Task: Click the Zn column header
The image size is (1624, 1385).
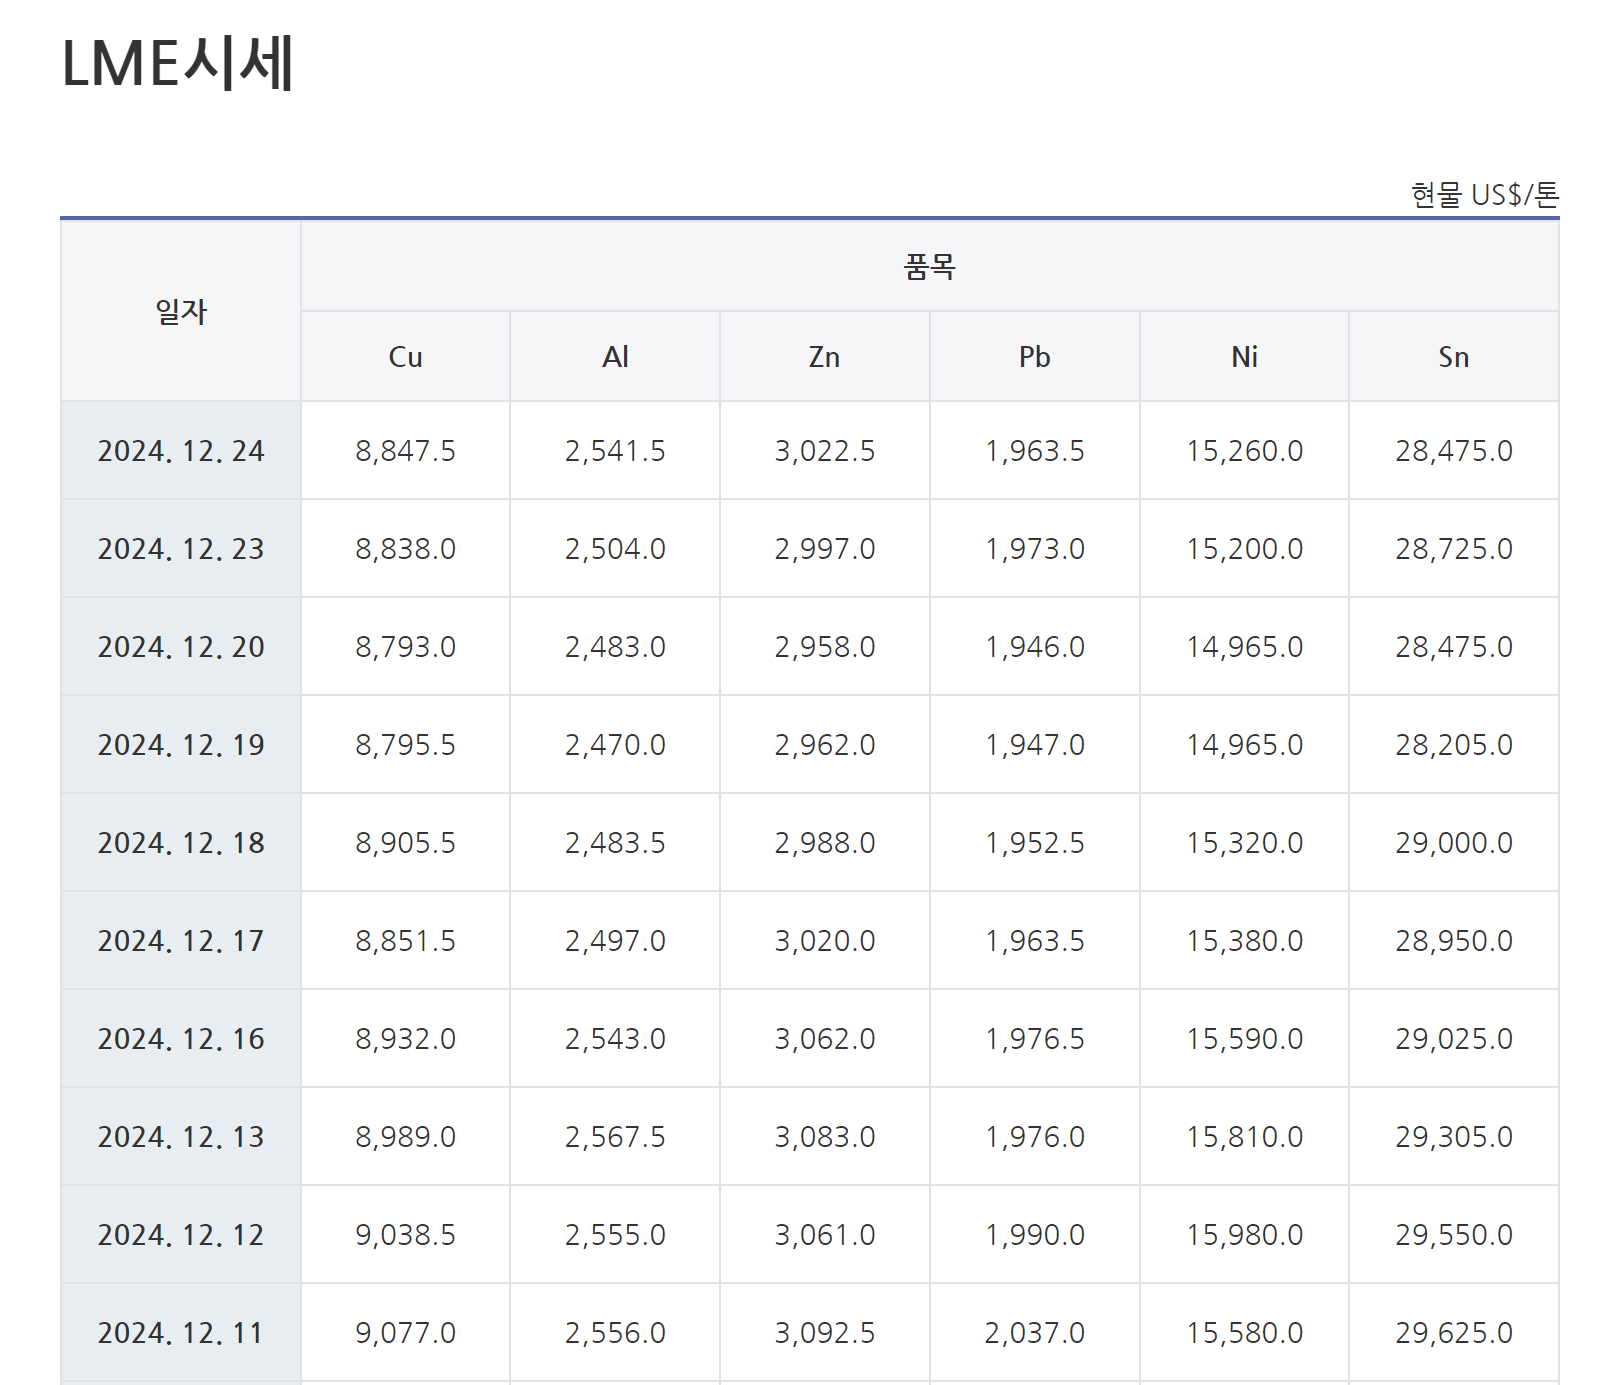Action: coord(824,357)
